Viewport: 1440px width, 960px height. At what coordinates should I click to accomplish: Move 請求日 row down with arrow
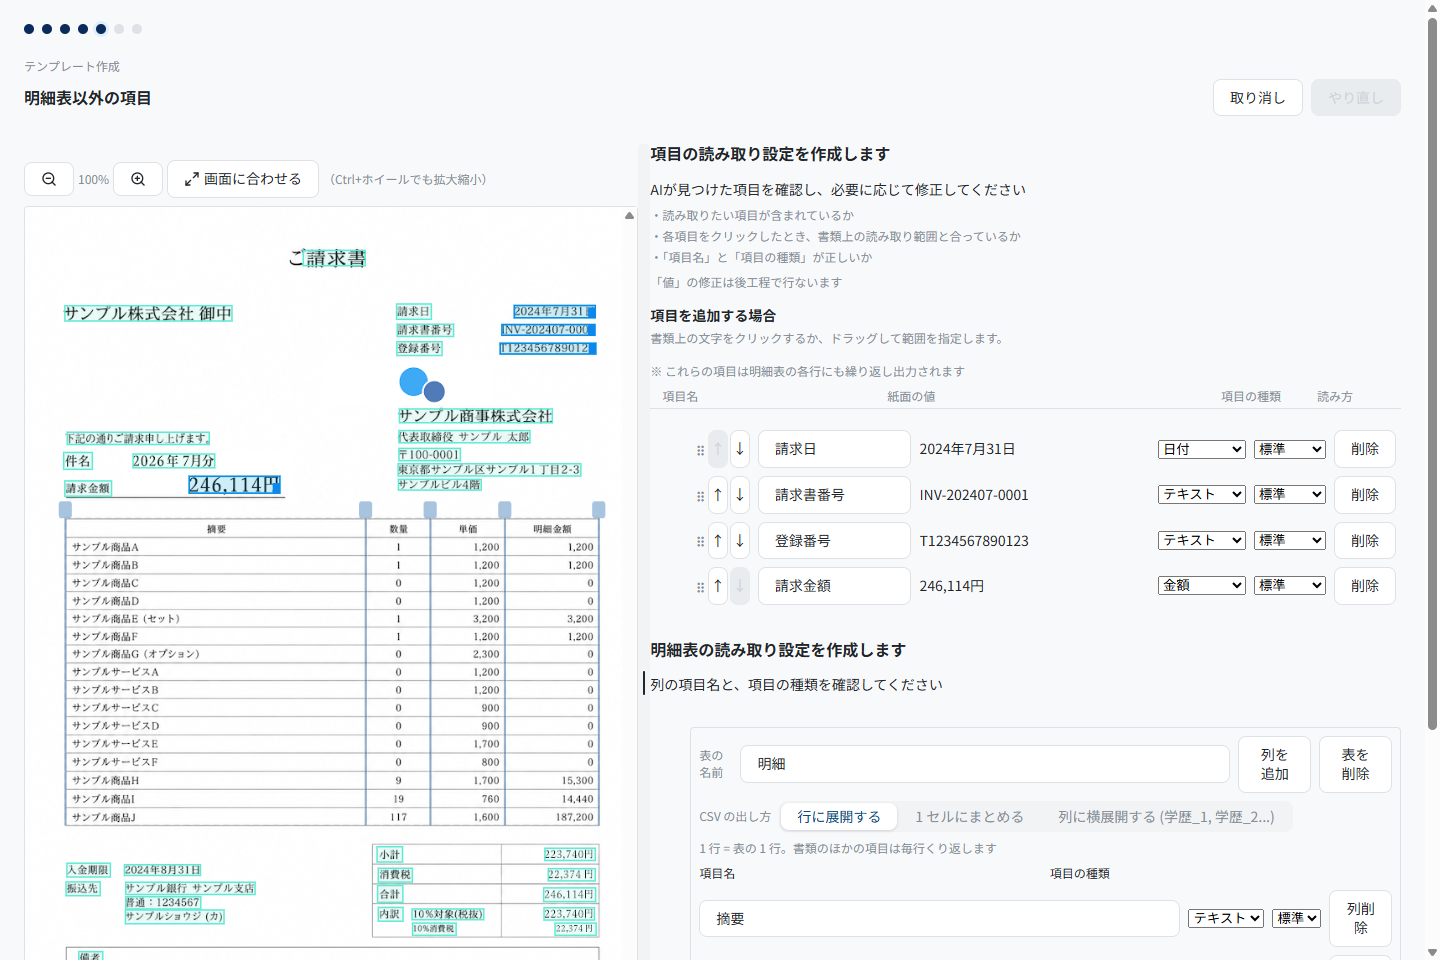coord(740,449)
